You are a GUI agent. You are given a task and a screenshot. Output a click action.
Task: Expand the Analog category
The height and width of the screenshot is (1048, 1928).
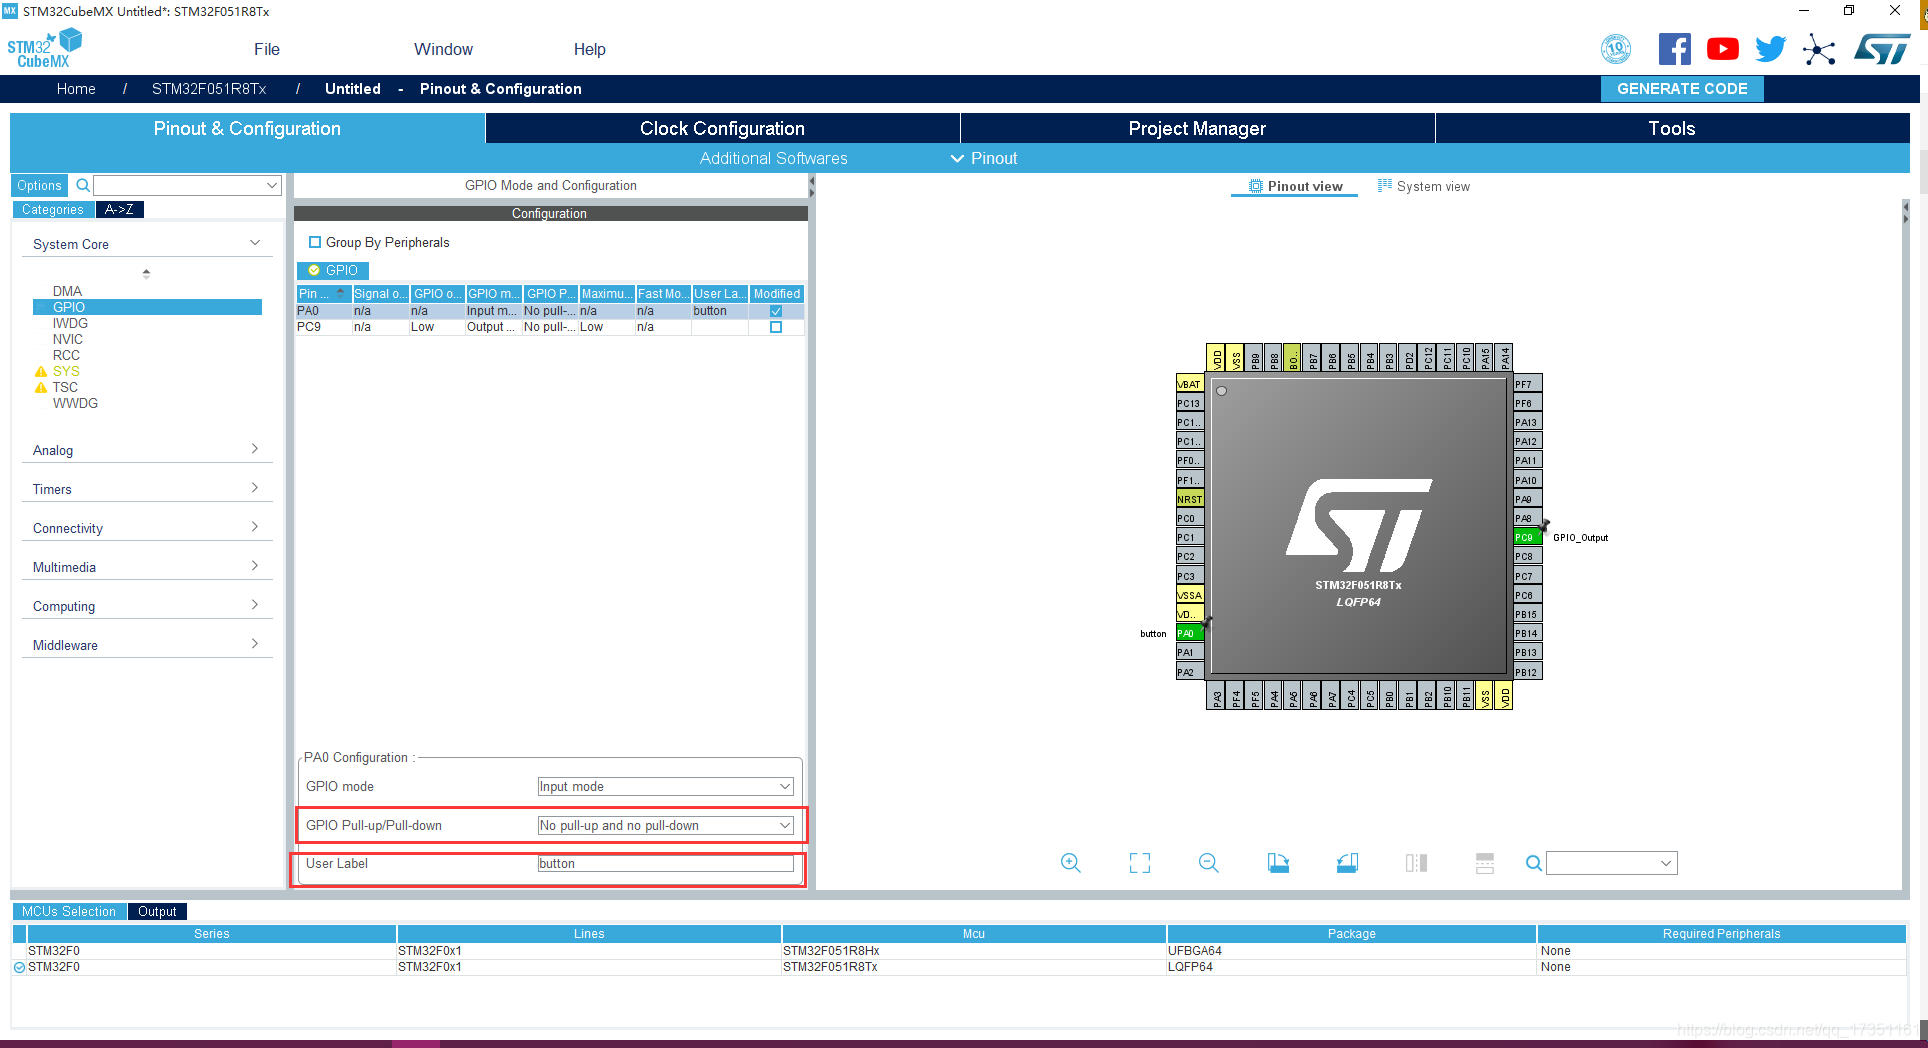[254, 449]
